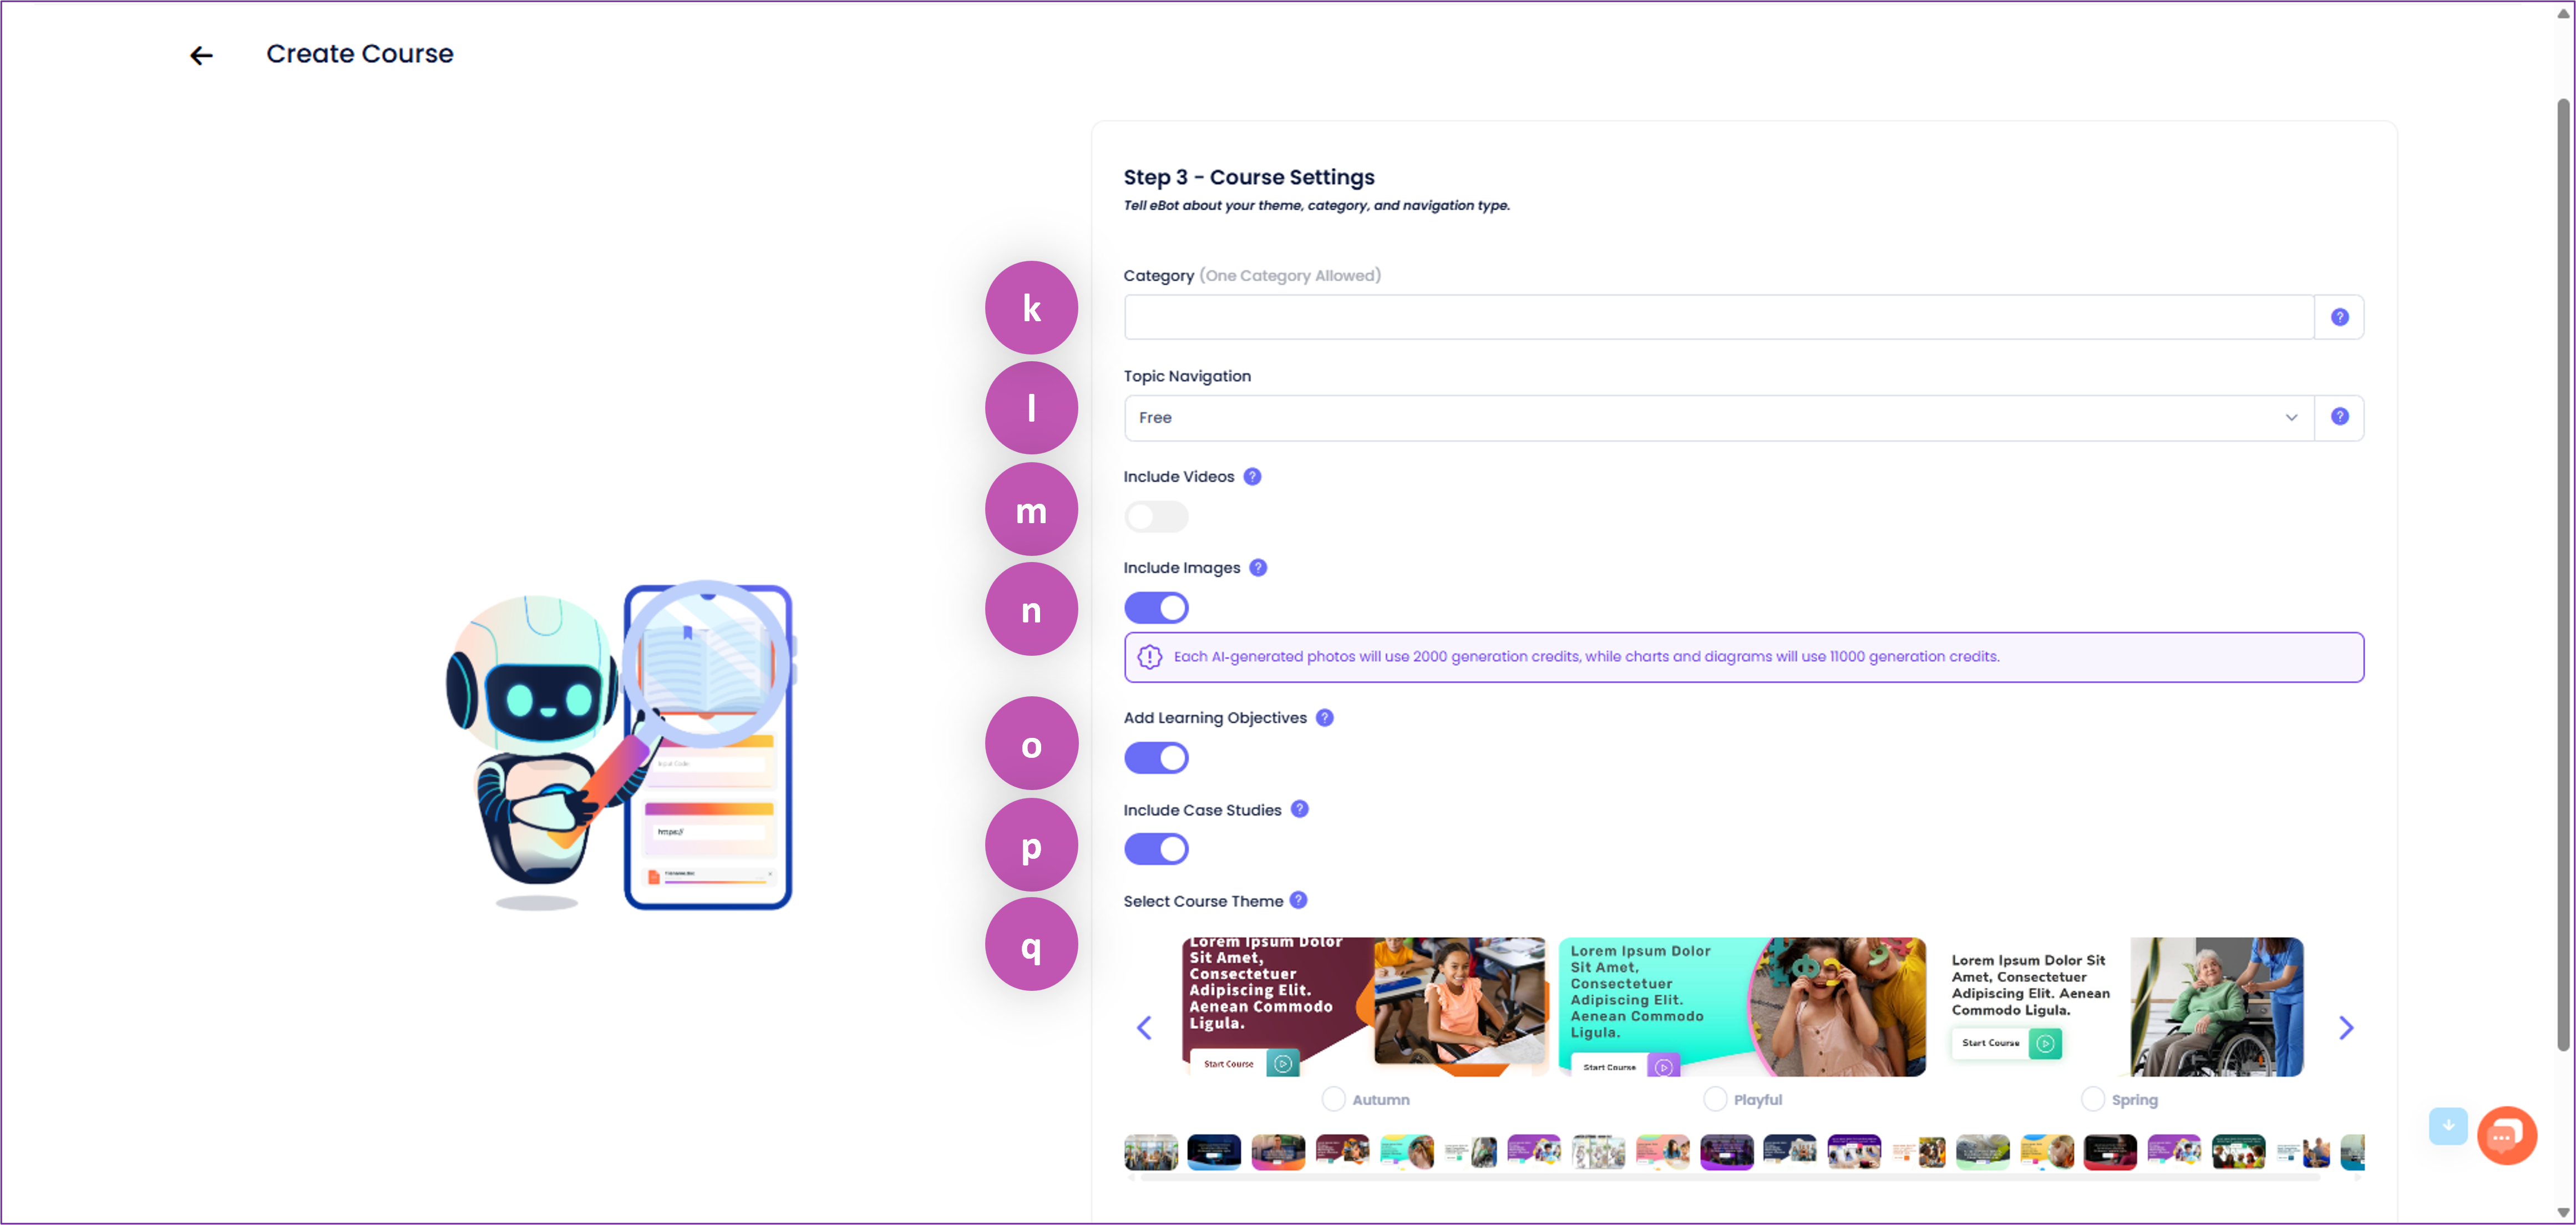Click the Category input field
Image resolution: width=2576 pixels, height=1225 pixels.
click(1718, 317)
